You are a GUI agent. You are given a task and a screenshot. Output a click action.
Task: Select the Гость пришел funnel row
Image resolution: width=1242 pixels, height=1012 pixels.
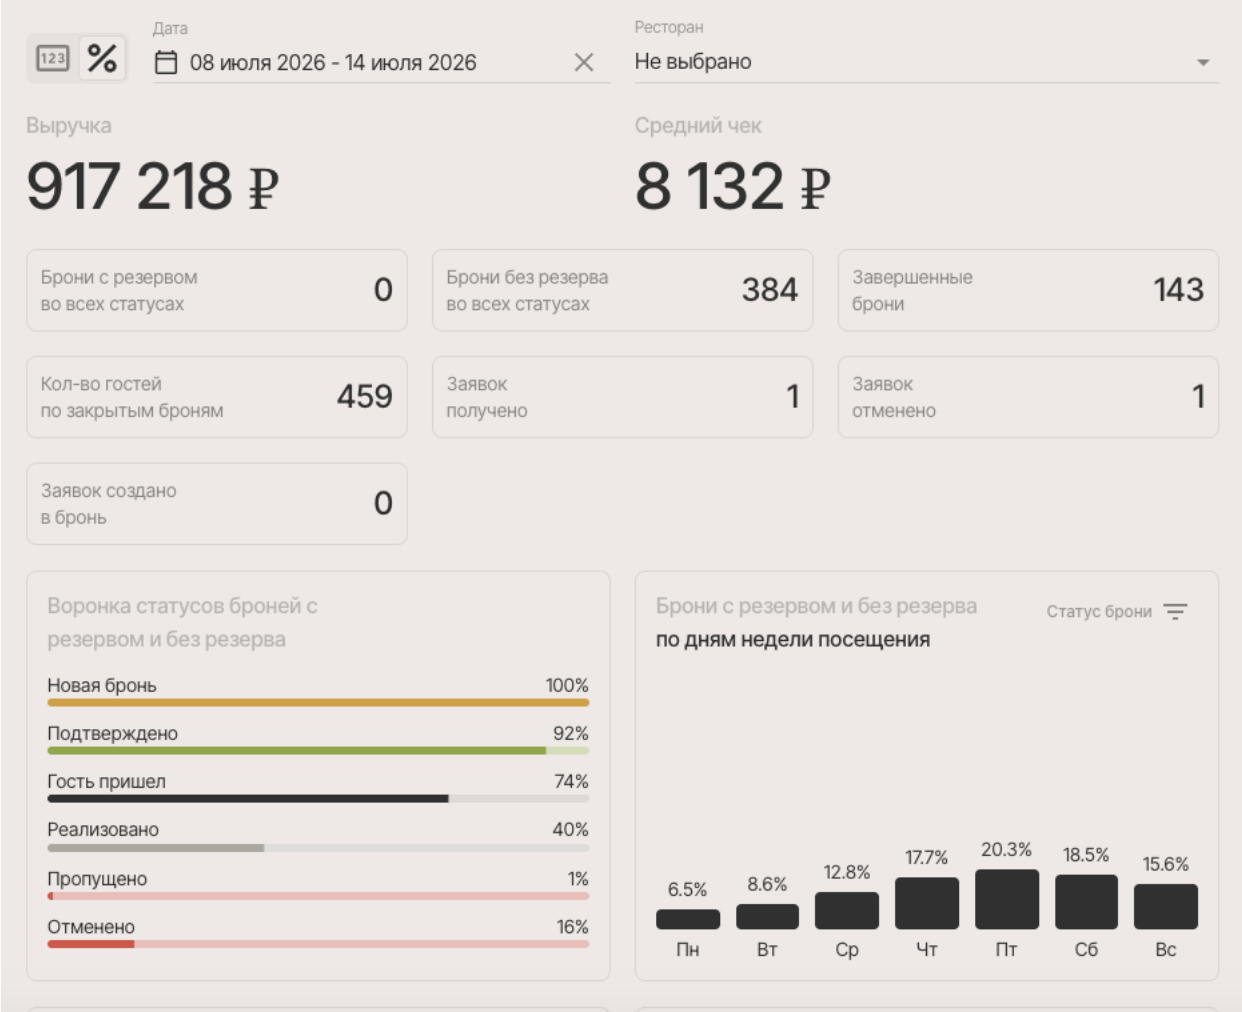pos(318,787)
